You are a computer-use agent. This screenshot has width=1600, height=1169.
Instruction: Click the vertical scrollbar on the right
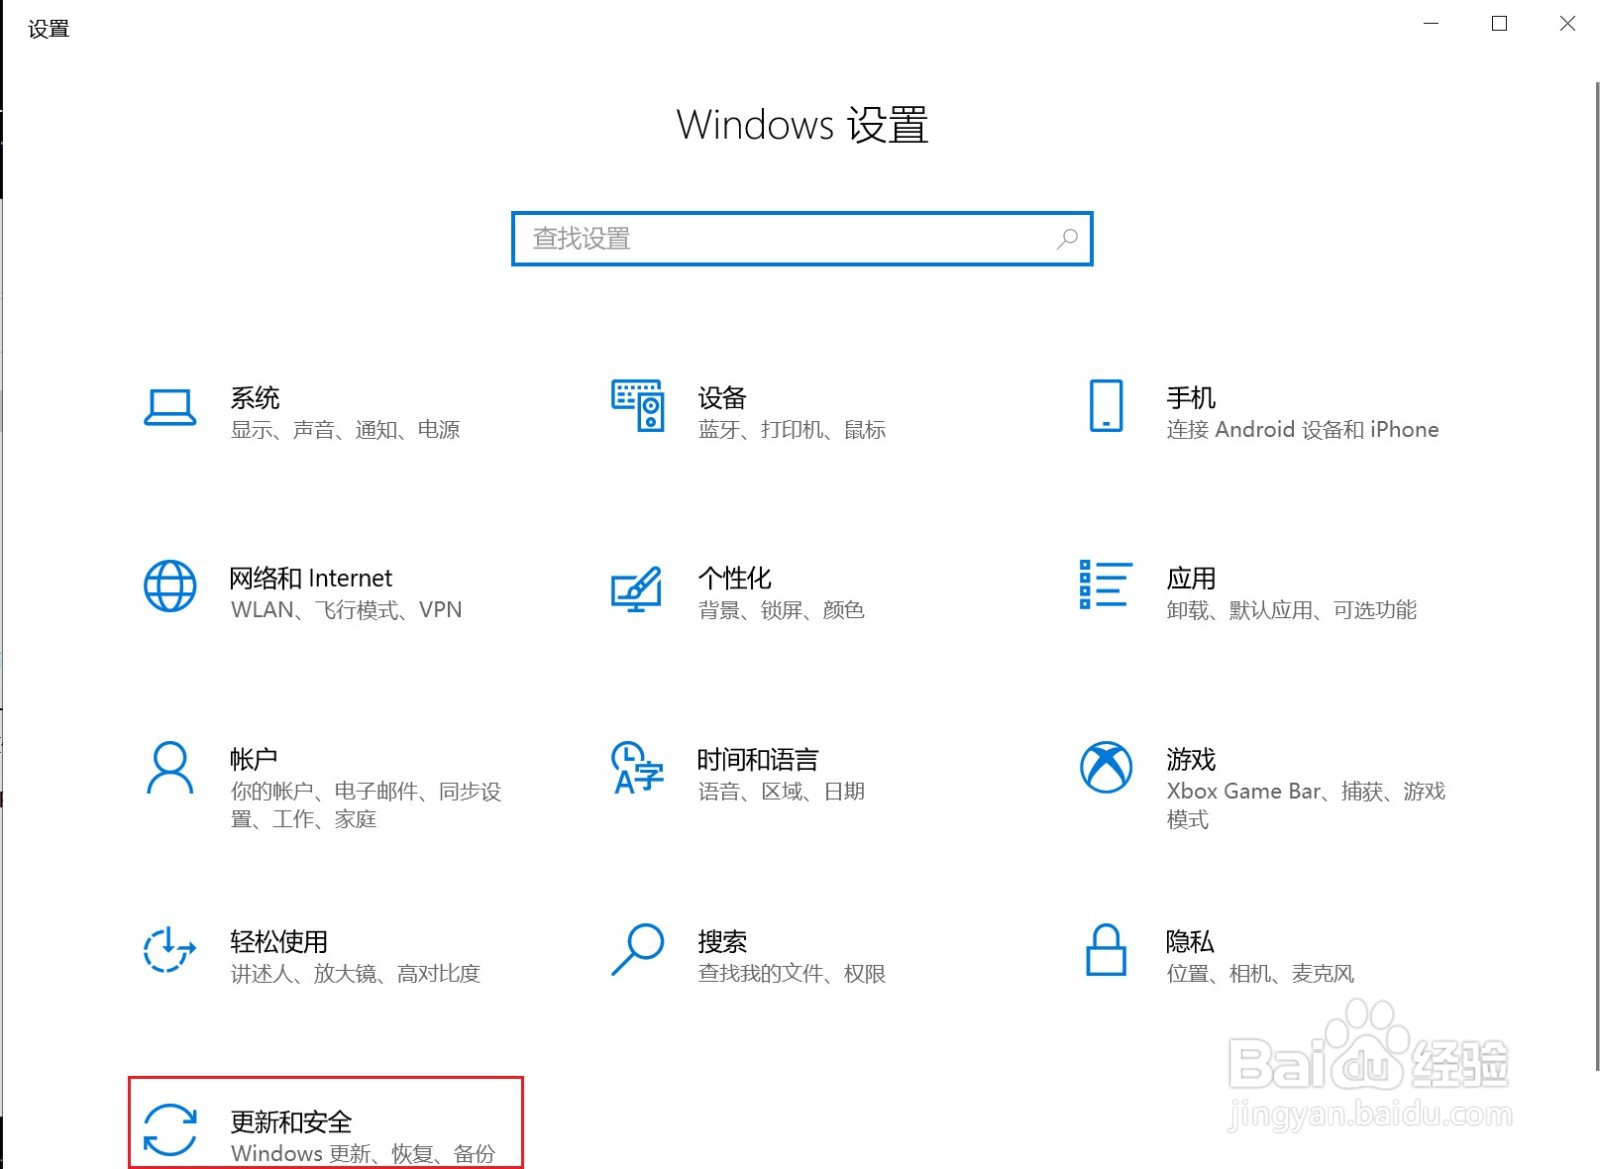coord(1596,575)
